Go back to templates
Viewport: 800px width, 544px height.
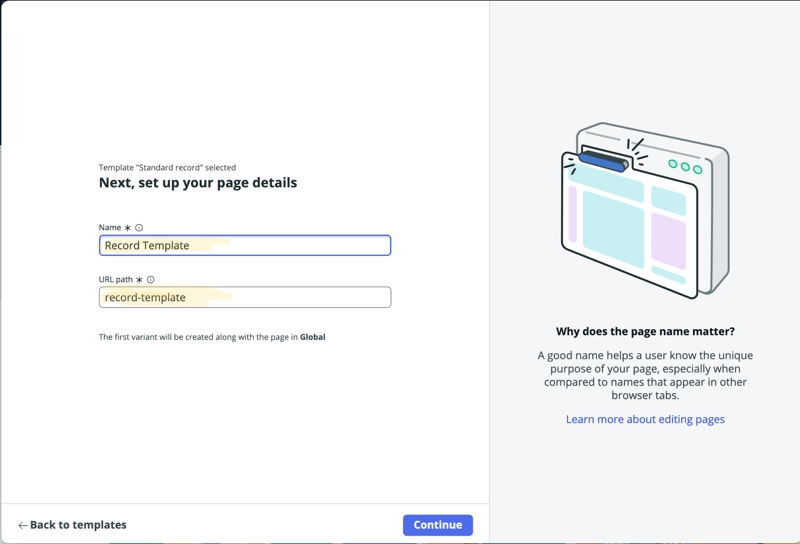pyautogui.click(x=78, y=525)
